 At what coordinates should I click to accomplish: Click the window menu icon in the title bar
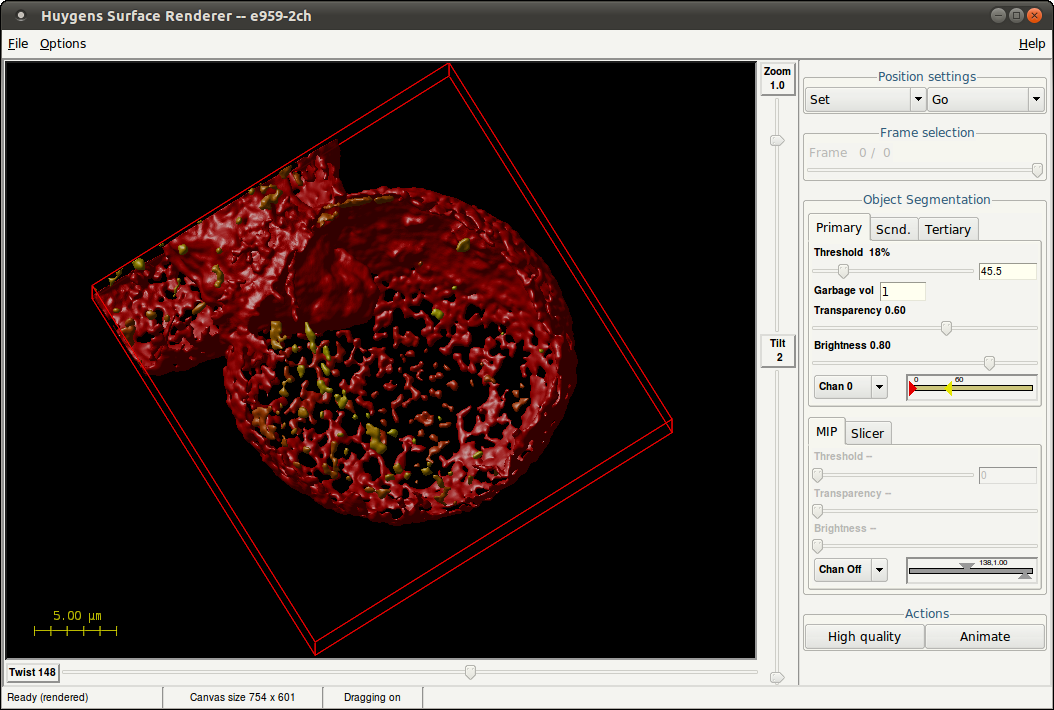click(20, 16)
